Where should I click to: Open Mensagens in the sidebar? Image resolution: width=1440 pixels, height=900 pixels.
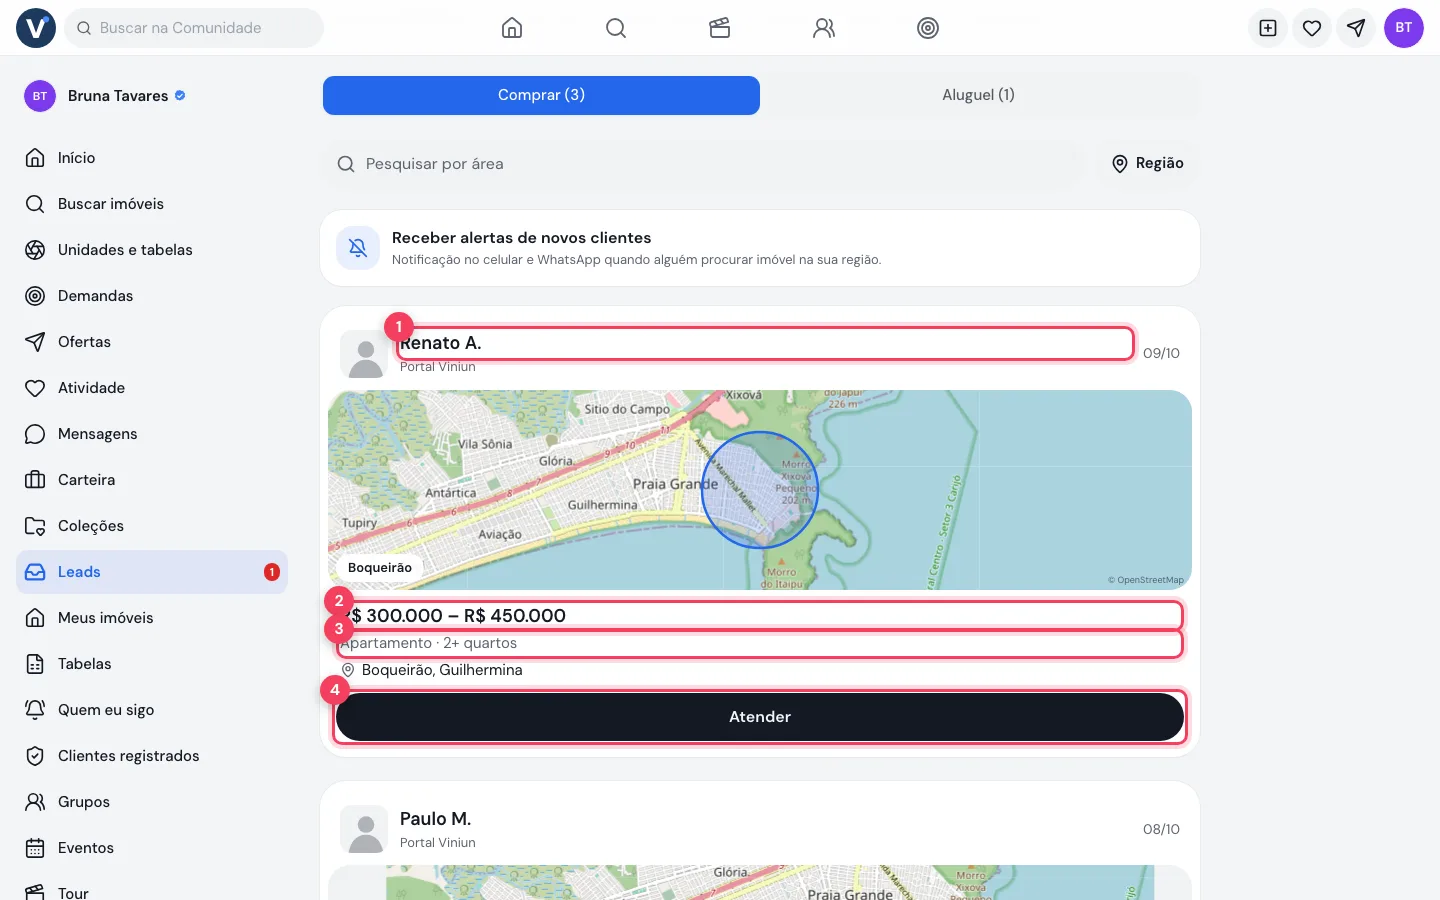coord(152,434)
